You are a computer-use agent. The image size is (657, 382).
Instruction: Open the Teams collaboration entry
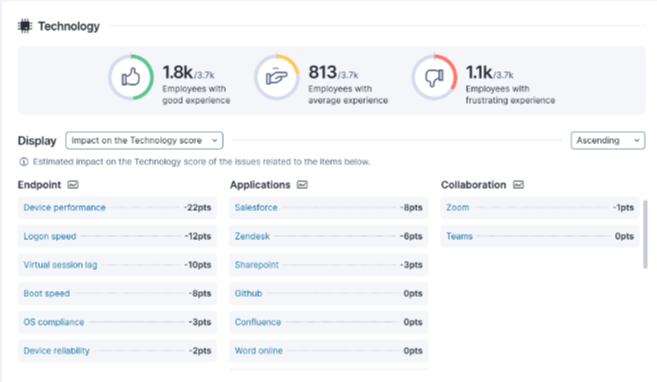(540, 236)
